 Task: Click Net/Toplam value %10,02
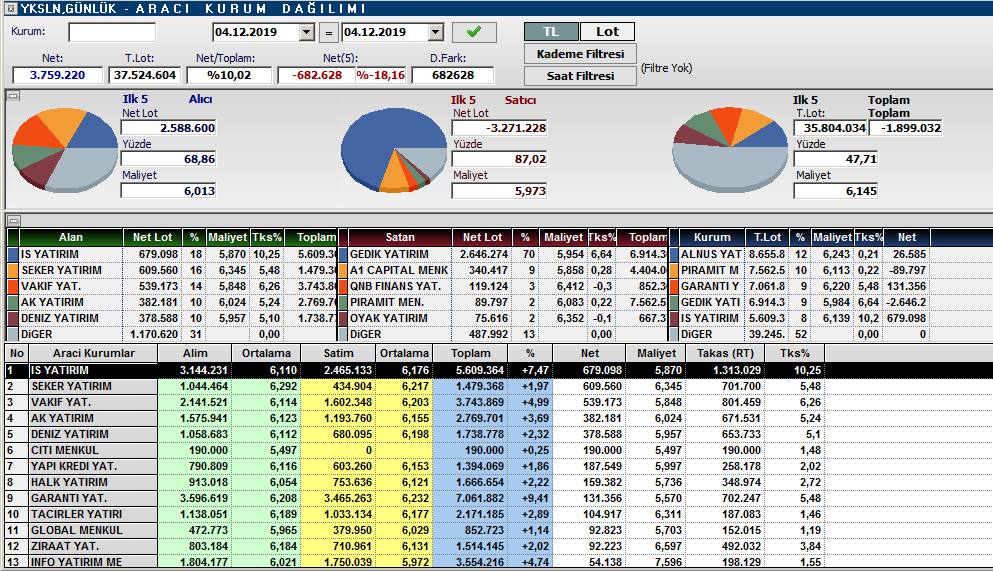pyautogui.click(x=229, y=75)
